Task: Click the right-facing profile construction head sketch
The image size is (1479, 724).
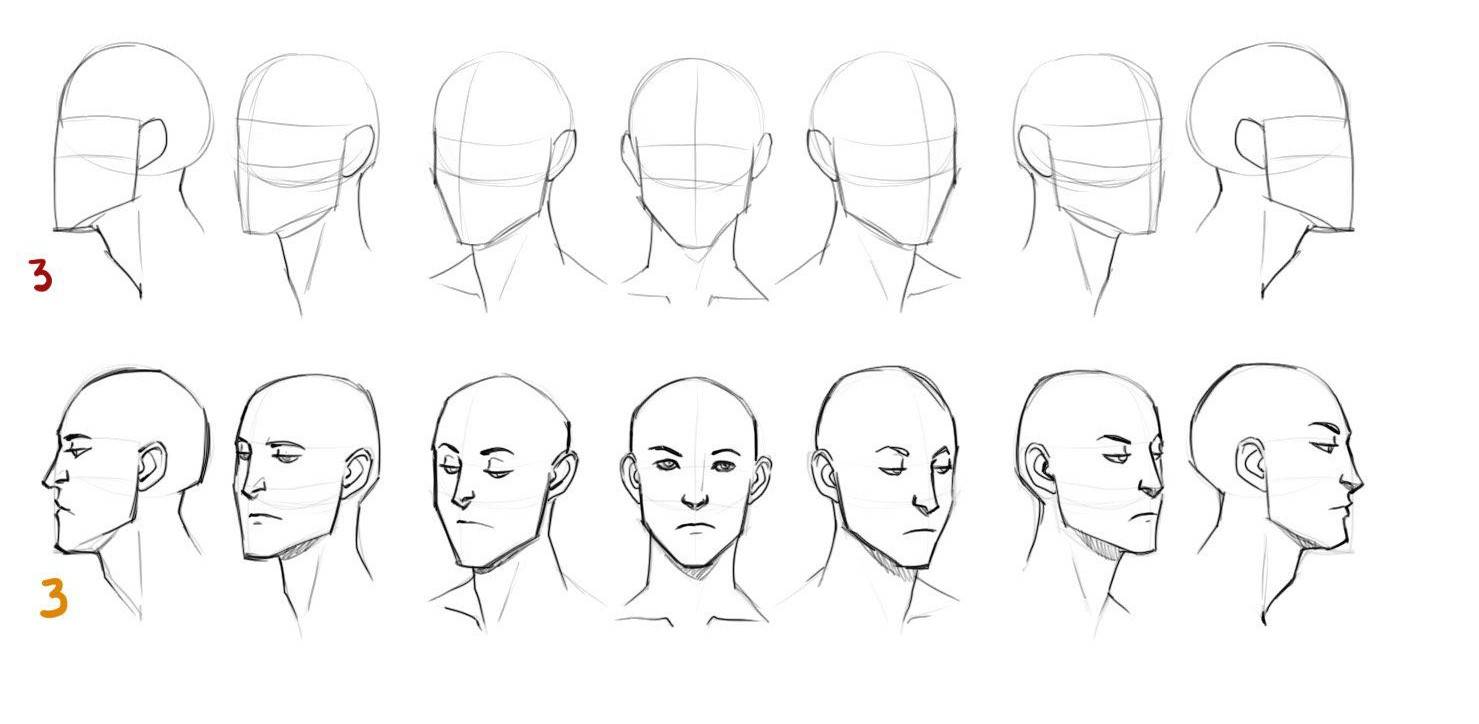Action: (x=1273, y=170)
